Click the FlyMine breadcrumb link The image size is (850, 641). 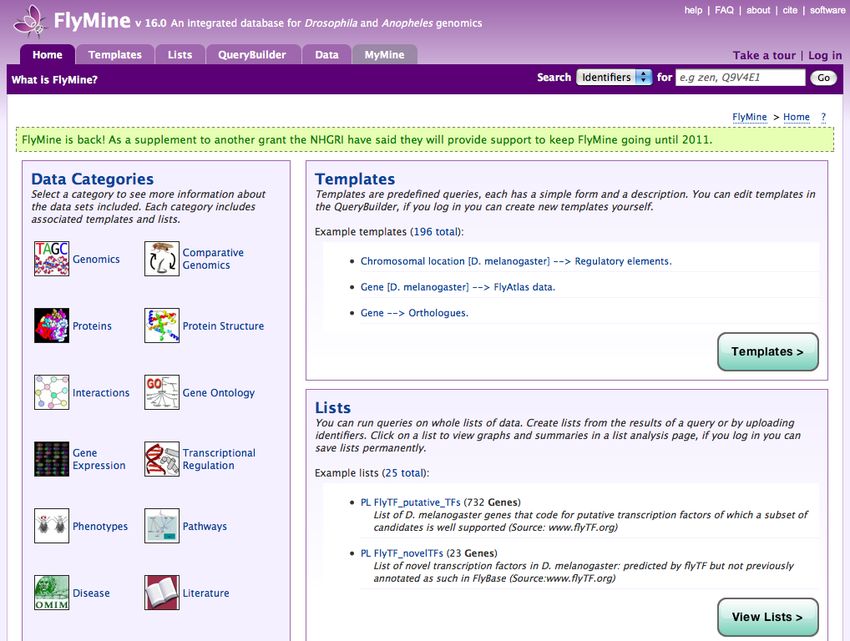749,117
